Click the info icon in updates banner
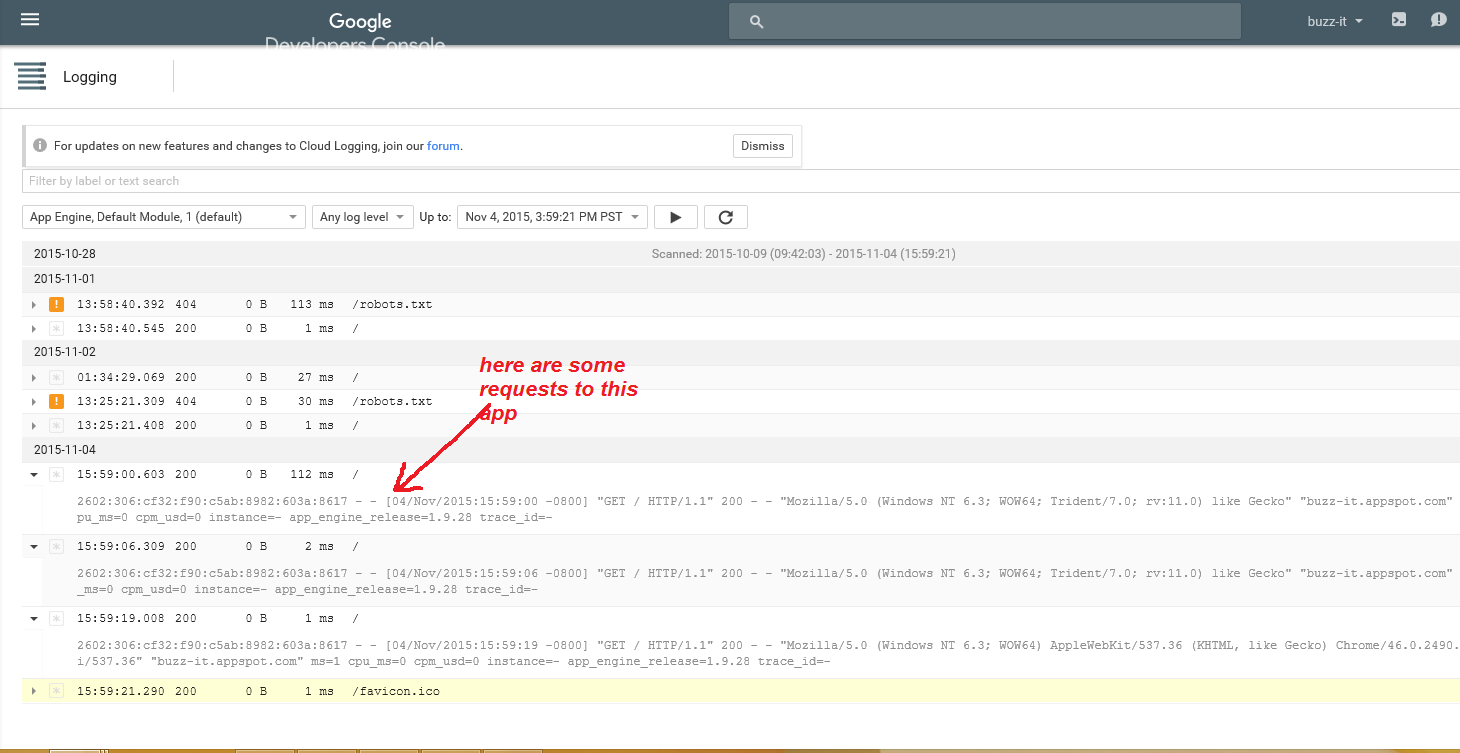 pyautogui.click(x=40, y=146)
